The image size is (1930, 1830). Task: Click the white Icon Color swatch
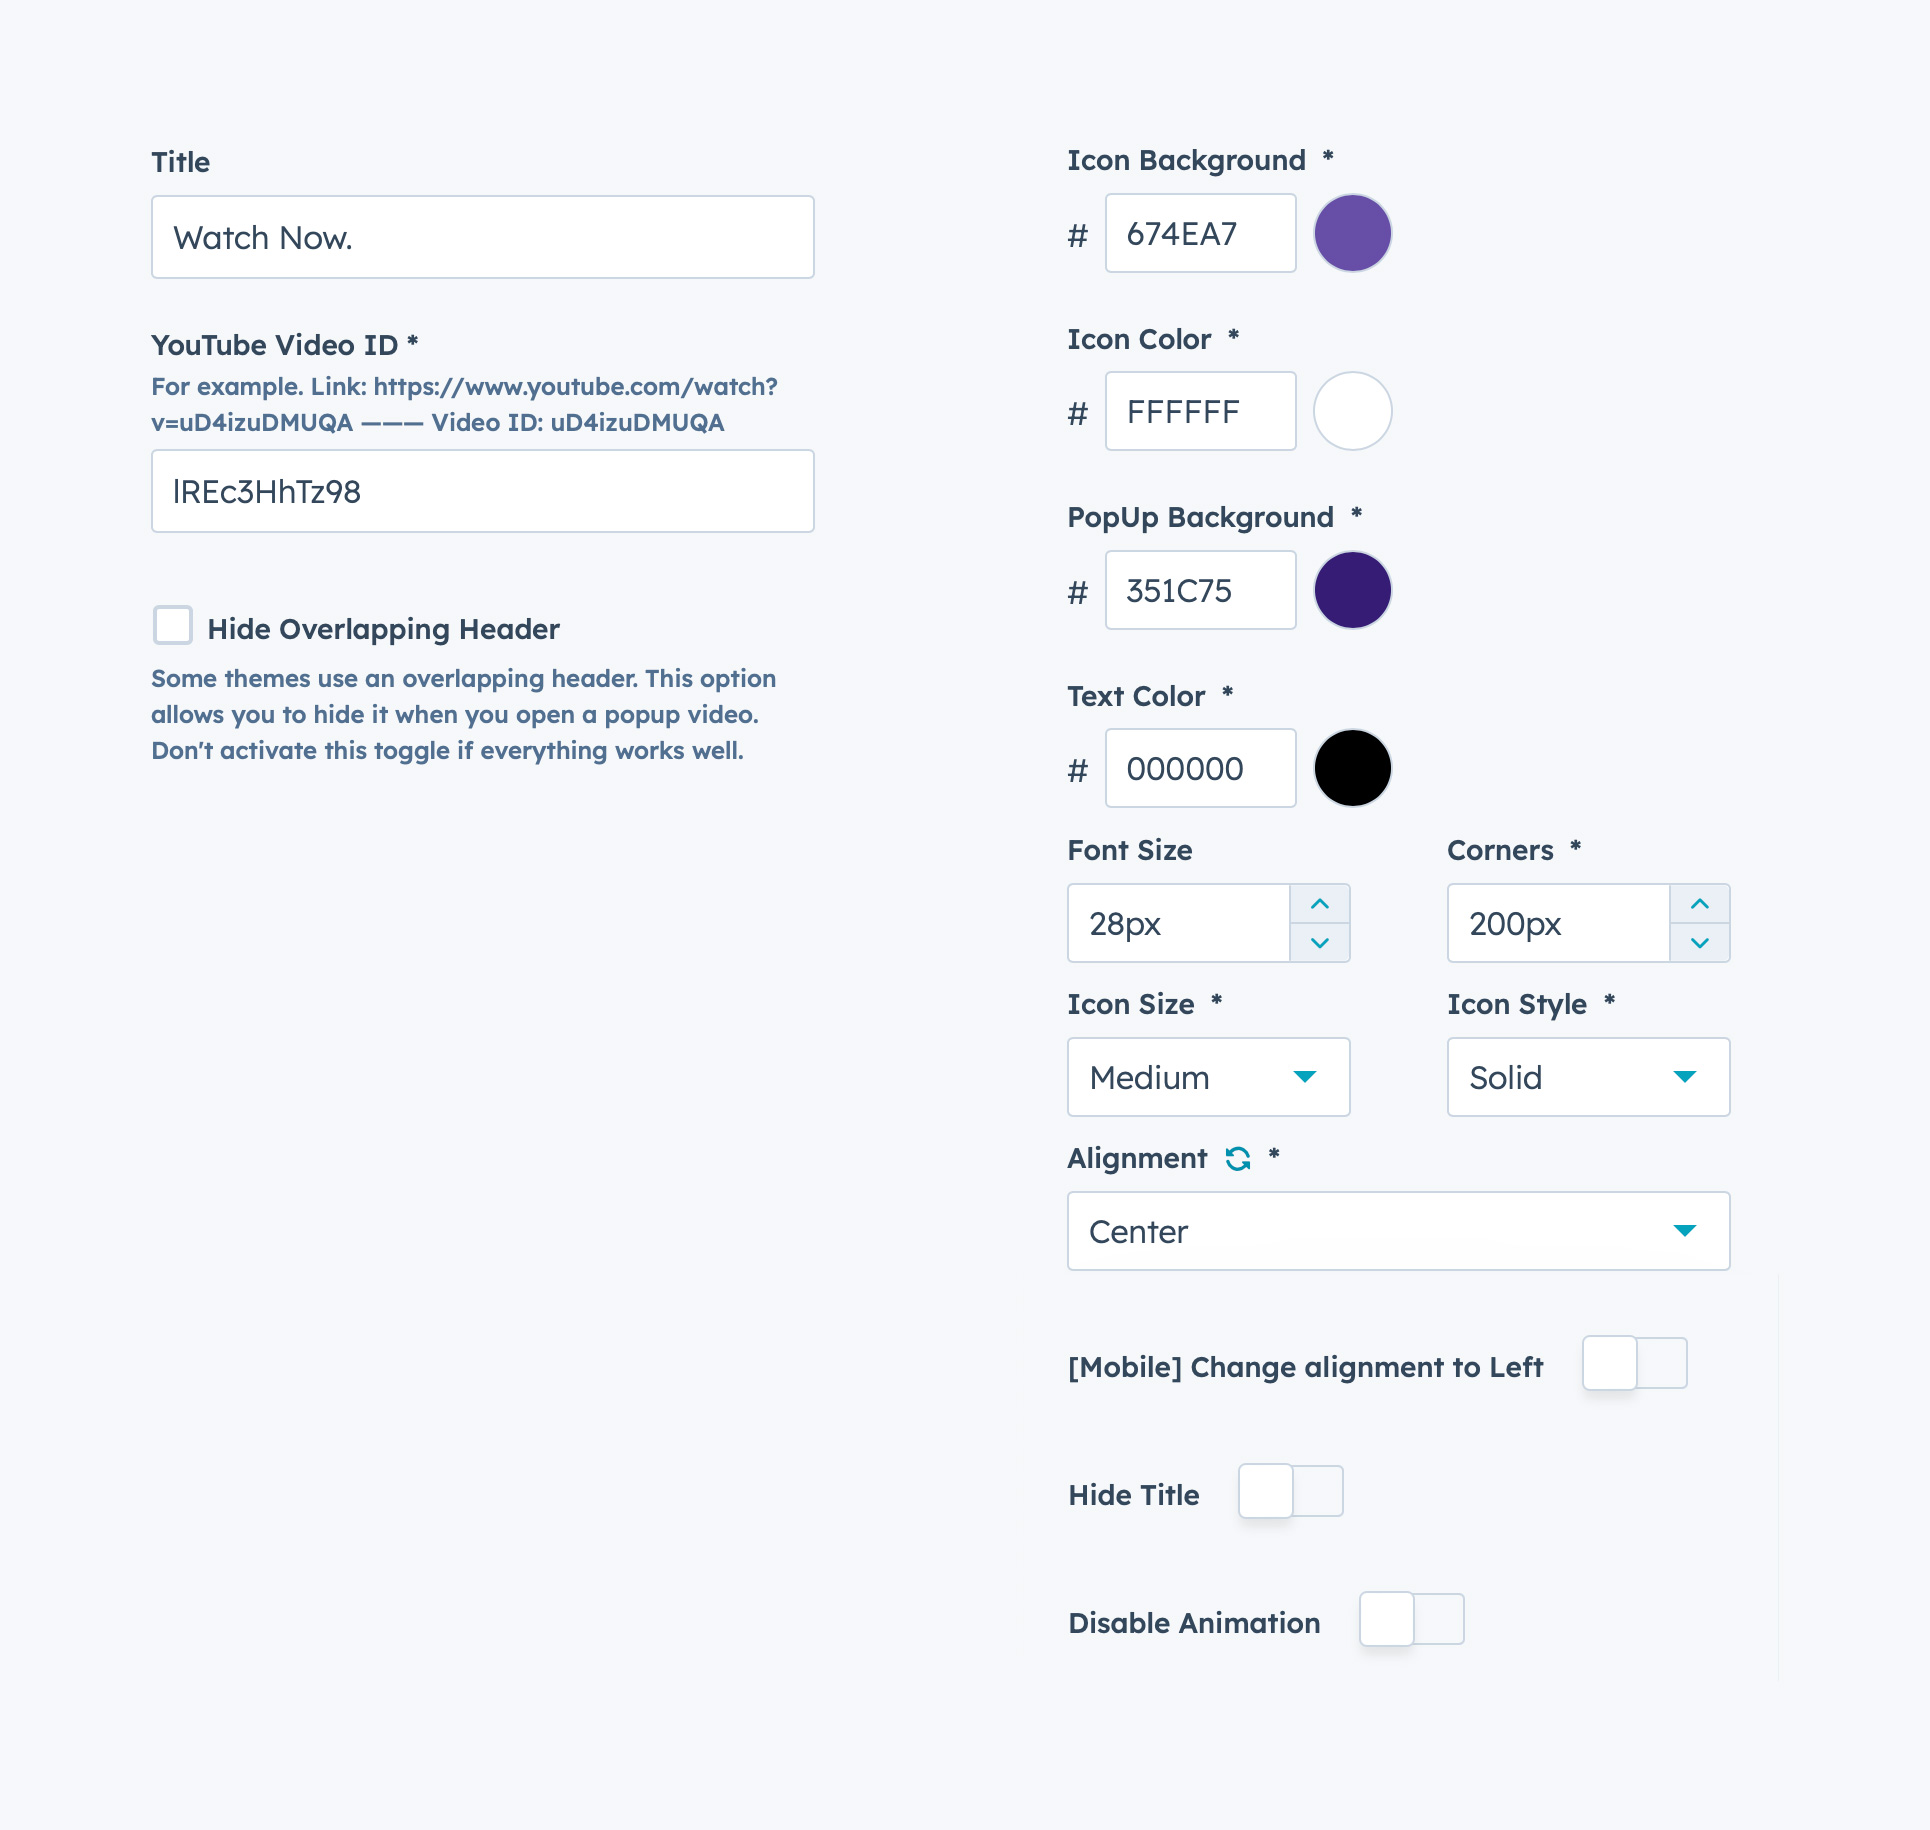(x=1352, y=411)
